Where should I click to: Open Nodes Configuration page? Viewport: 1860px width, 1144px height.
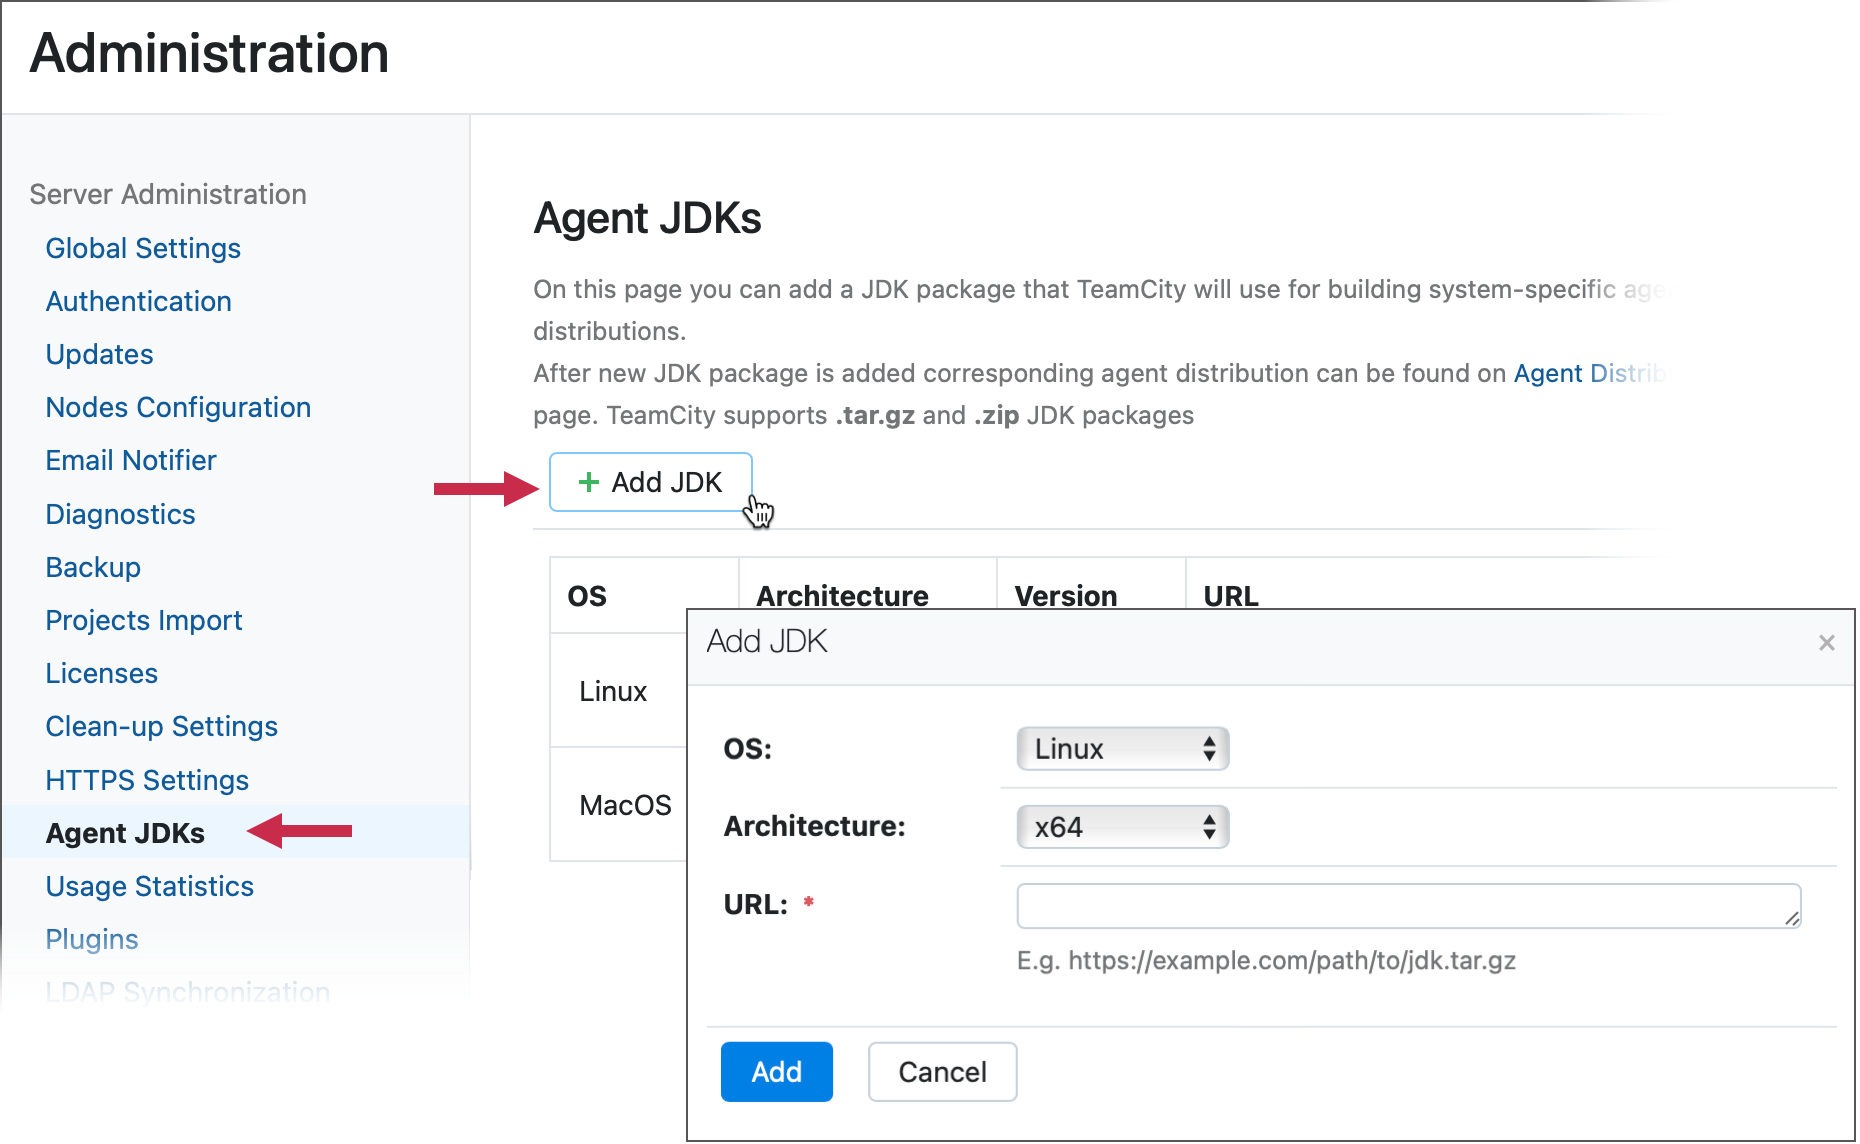(178, 407)
